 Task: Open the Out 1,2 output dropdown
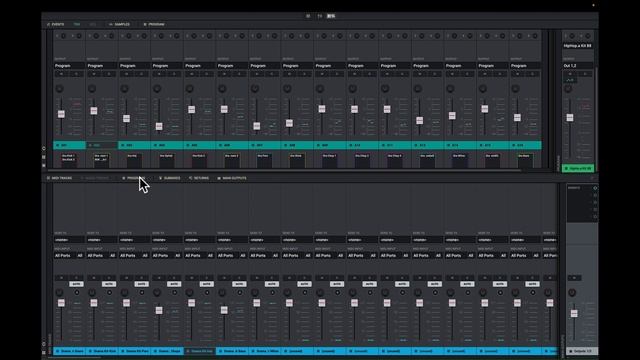click(578, 66)
